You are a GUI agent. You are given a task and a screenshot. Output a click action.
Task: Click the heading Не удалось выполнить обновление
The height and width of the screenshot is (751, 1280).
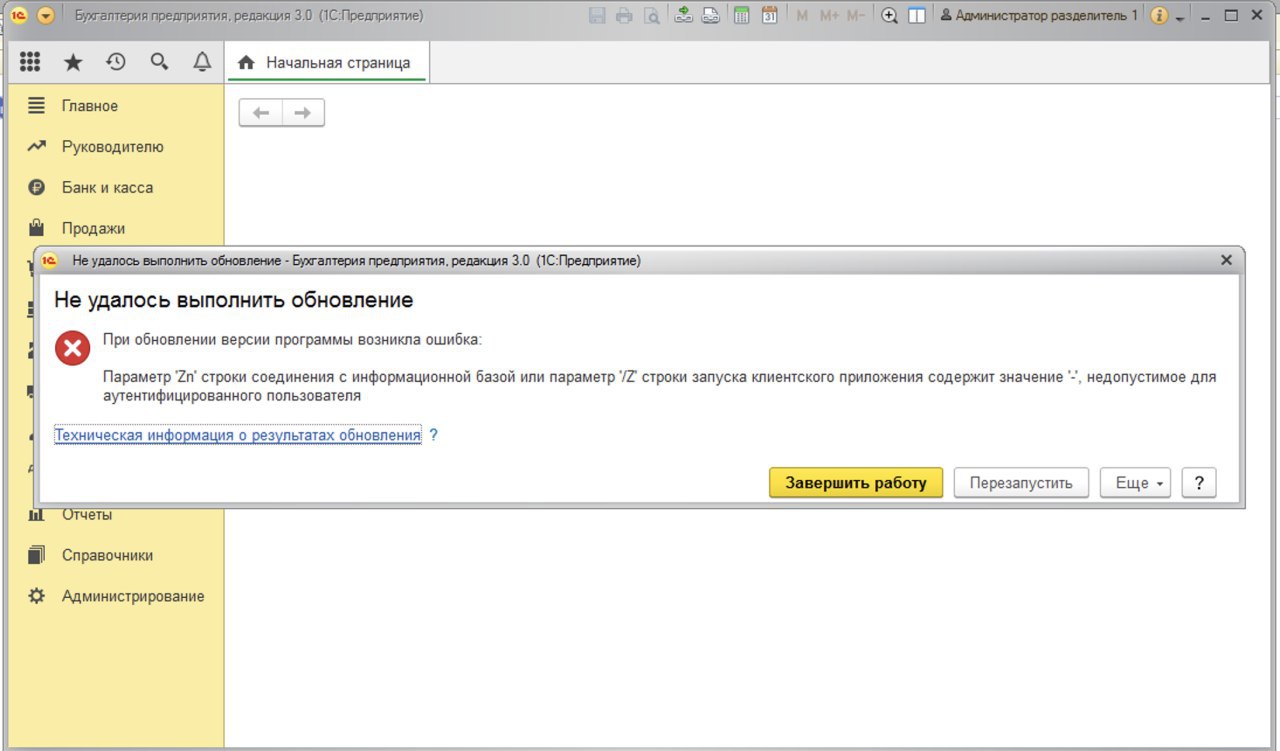[233, 300]
